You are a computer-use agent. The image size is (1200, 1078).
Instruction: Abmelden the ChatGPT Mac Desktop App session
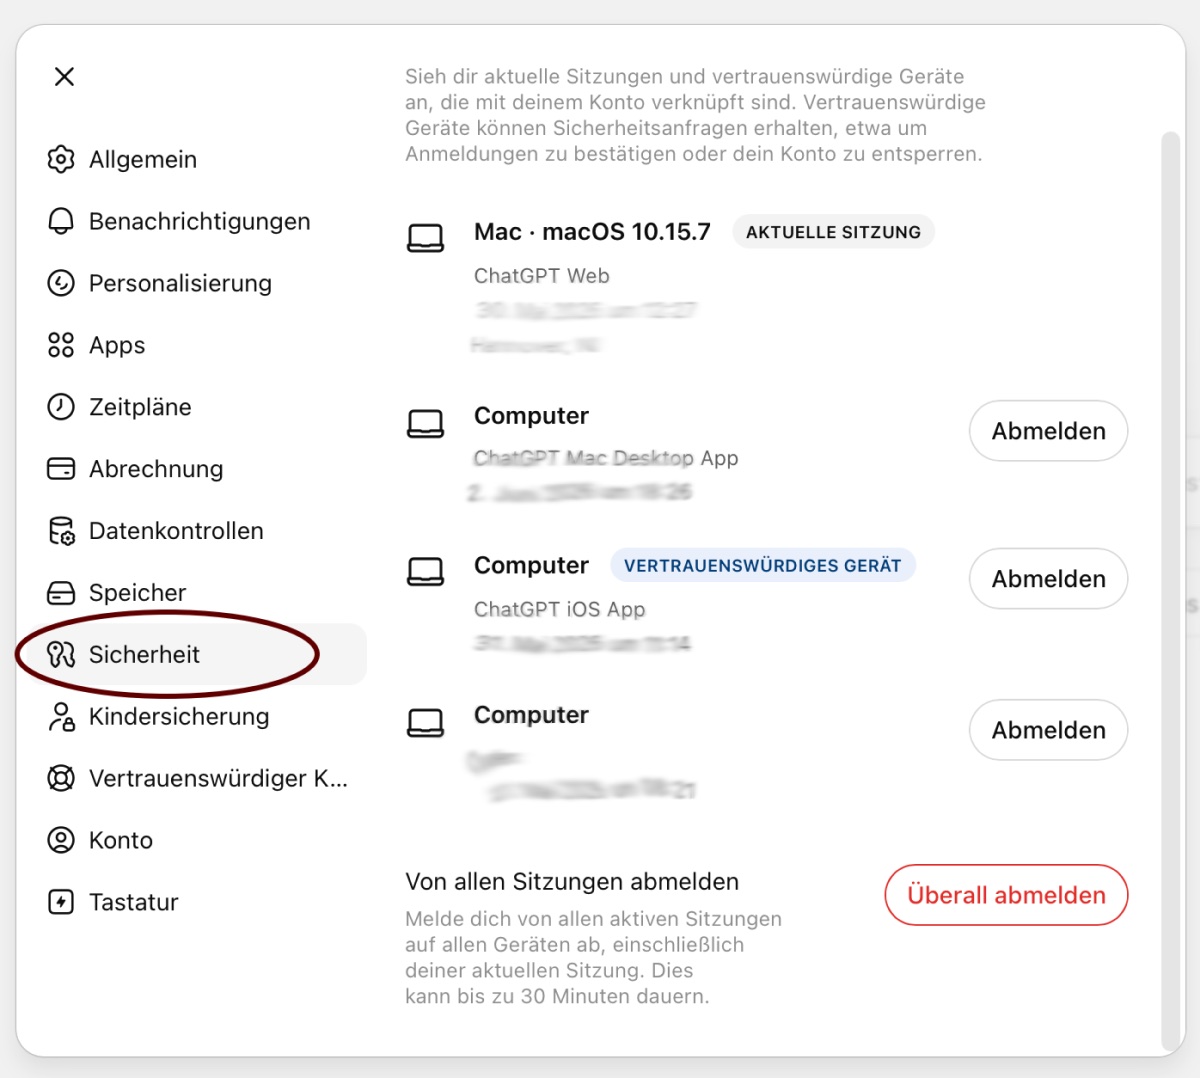1048,431
